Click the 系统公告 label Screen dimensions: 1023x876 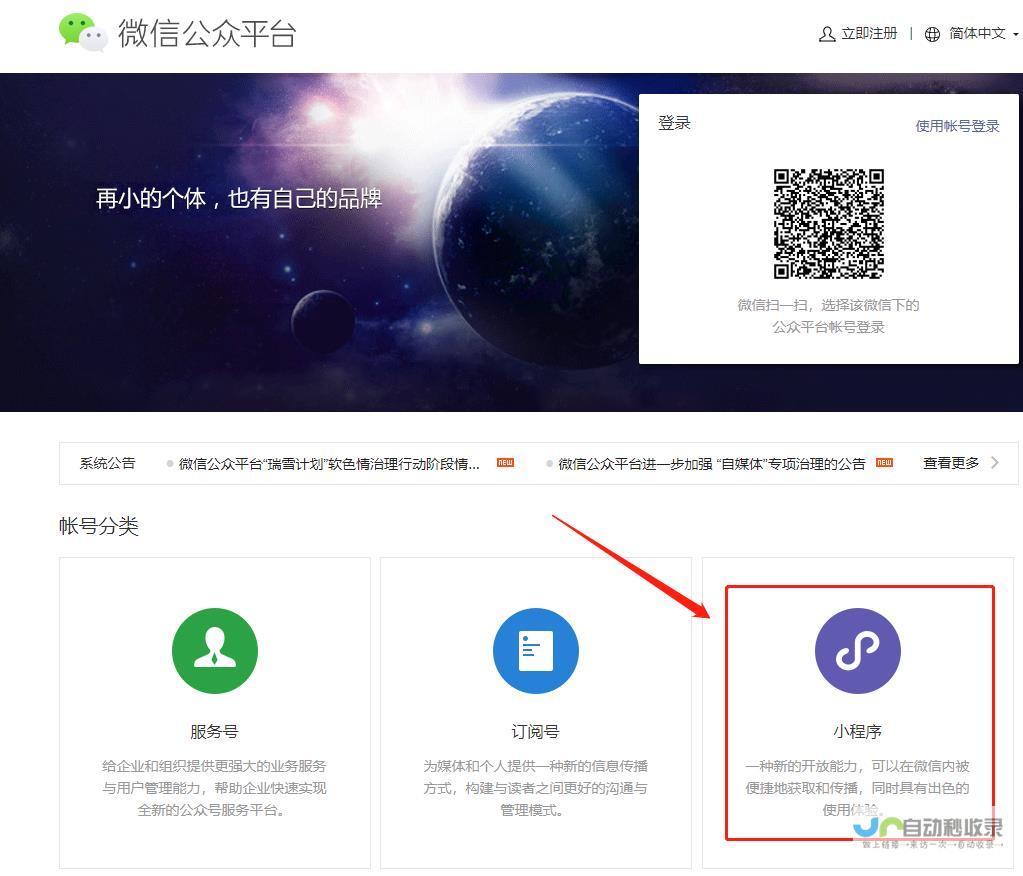108,464
